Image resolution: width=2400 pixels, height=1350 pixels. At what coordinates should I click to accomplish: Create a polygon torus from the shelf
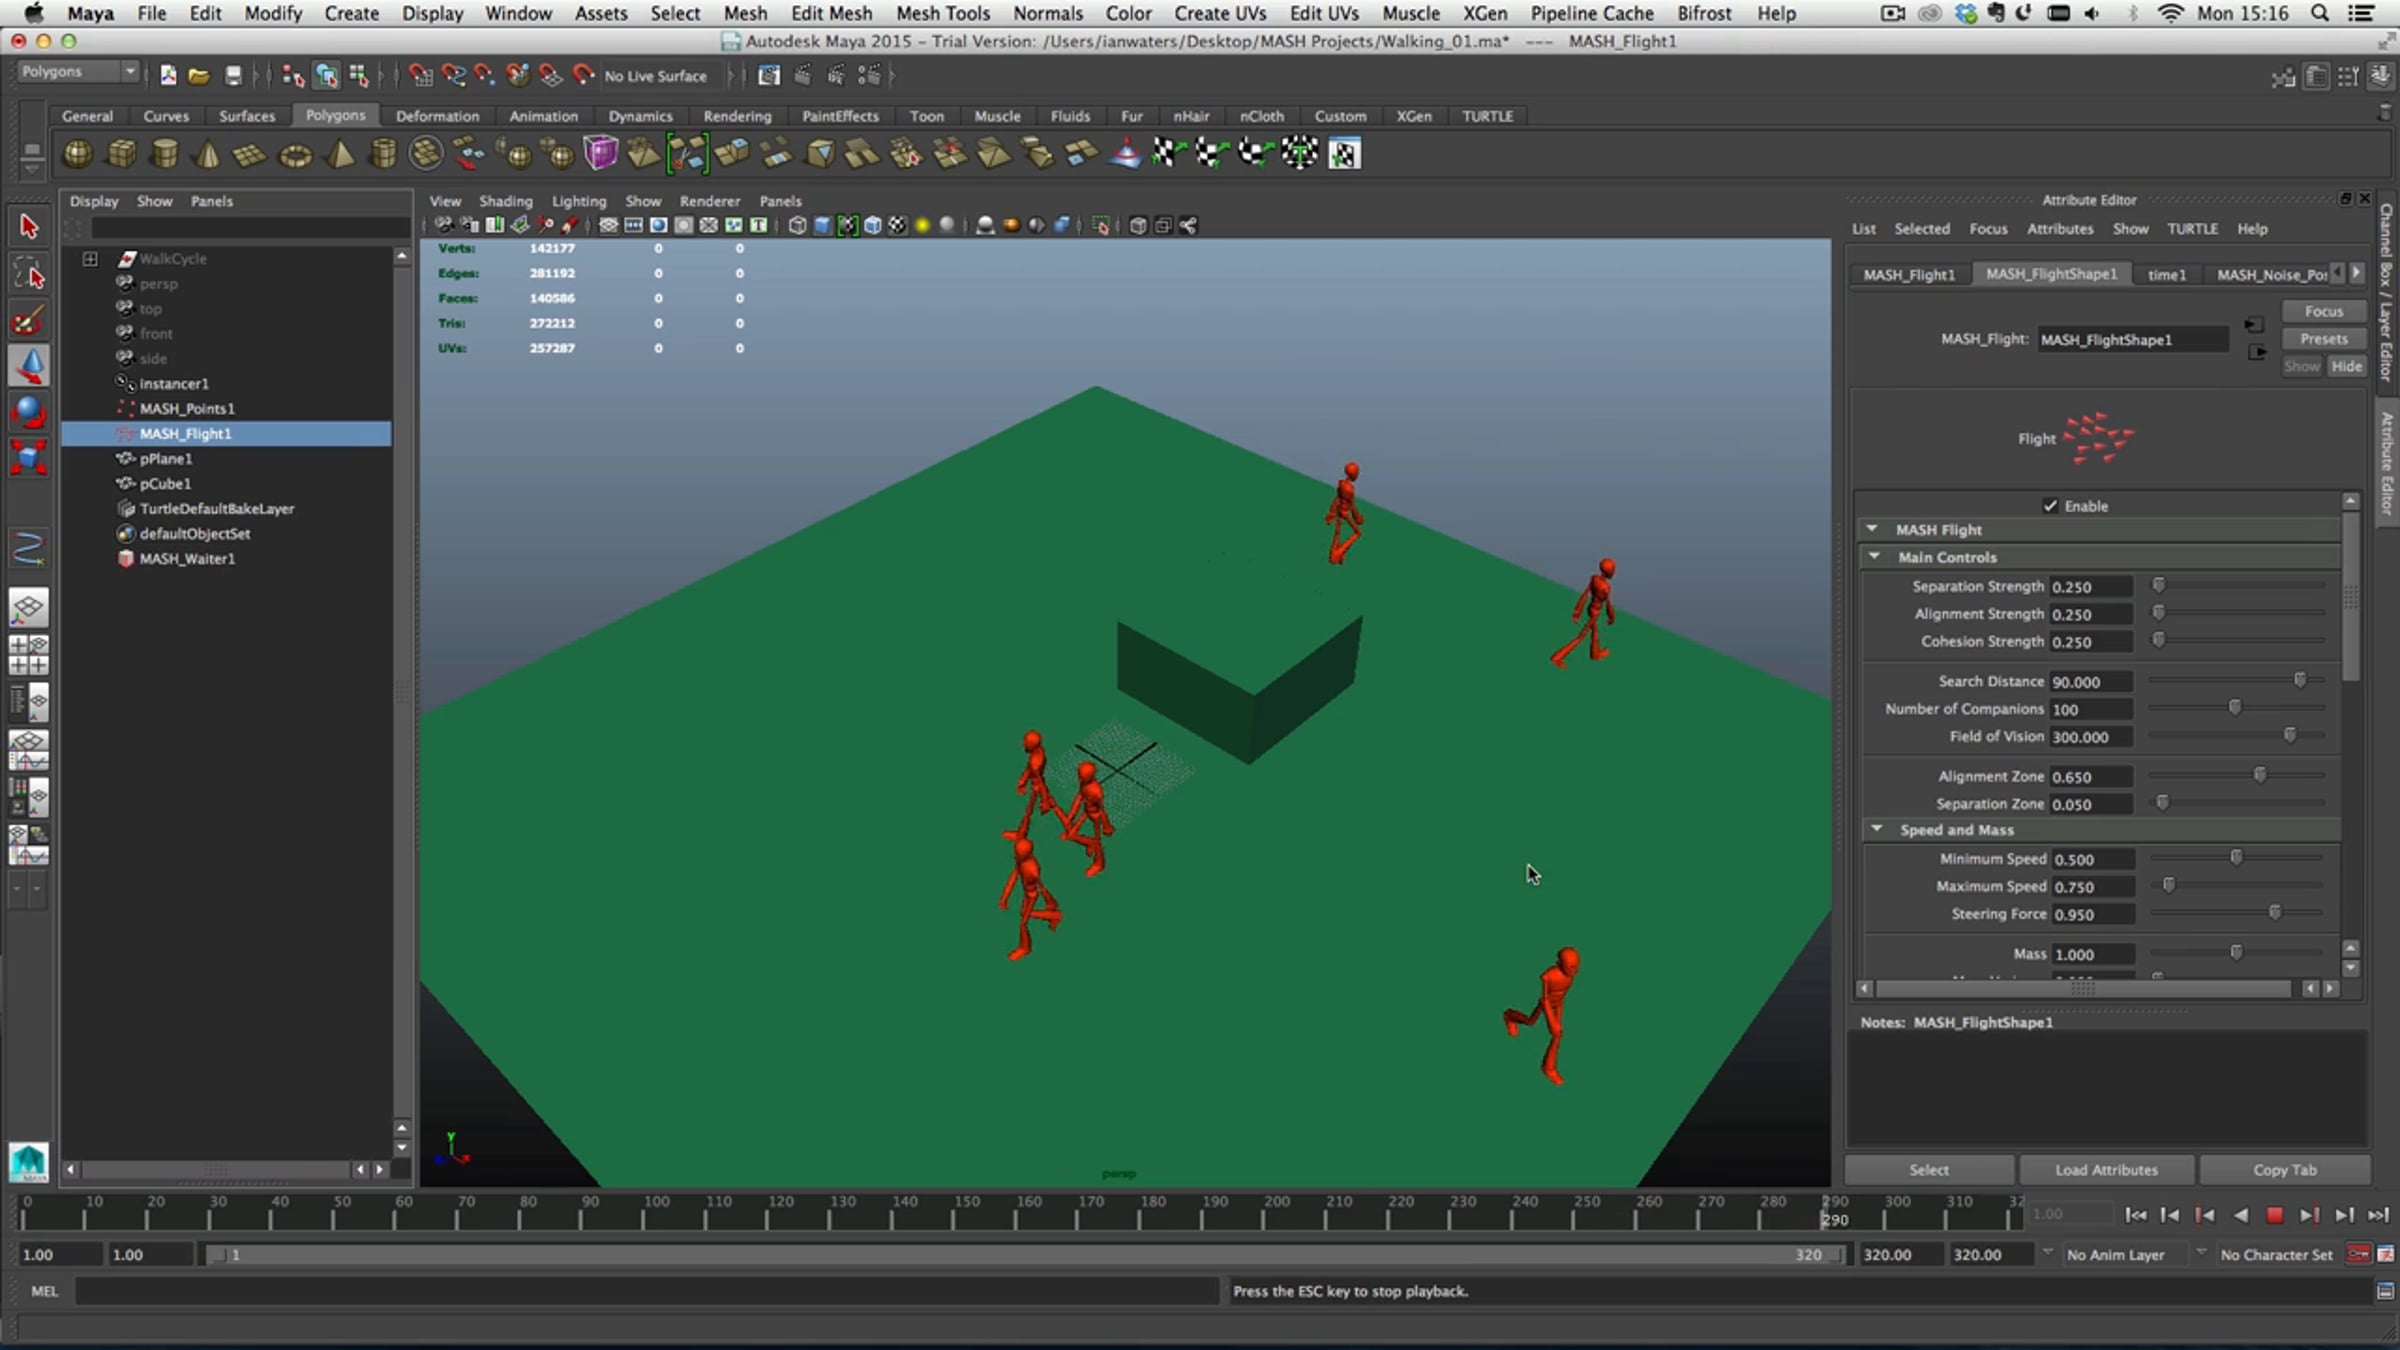pyautogui.click(x=295, y=155)
